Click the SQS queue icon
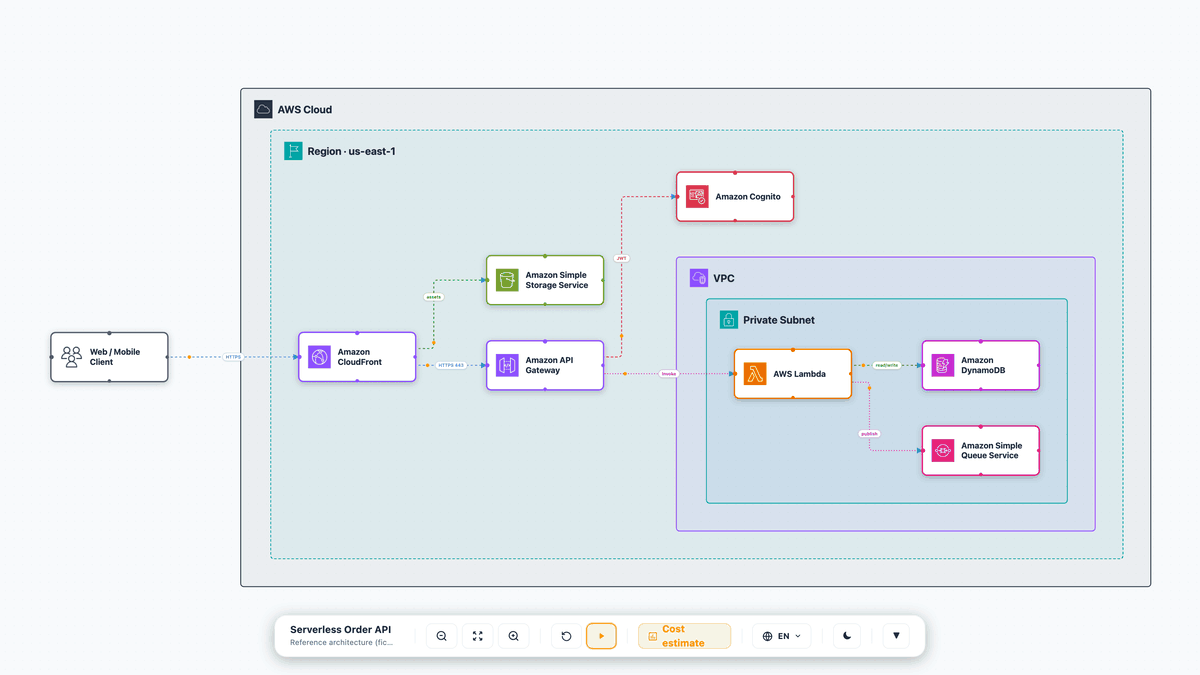 tap(943, 451)
